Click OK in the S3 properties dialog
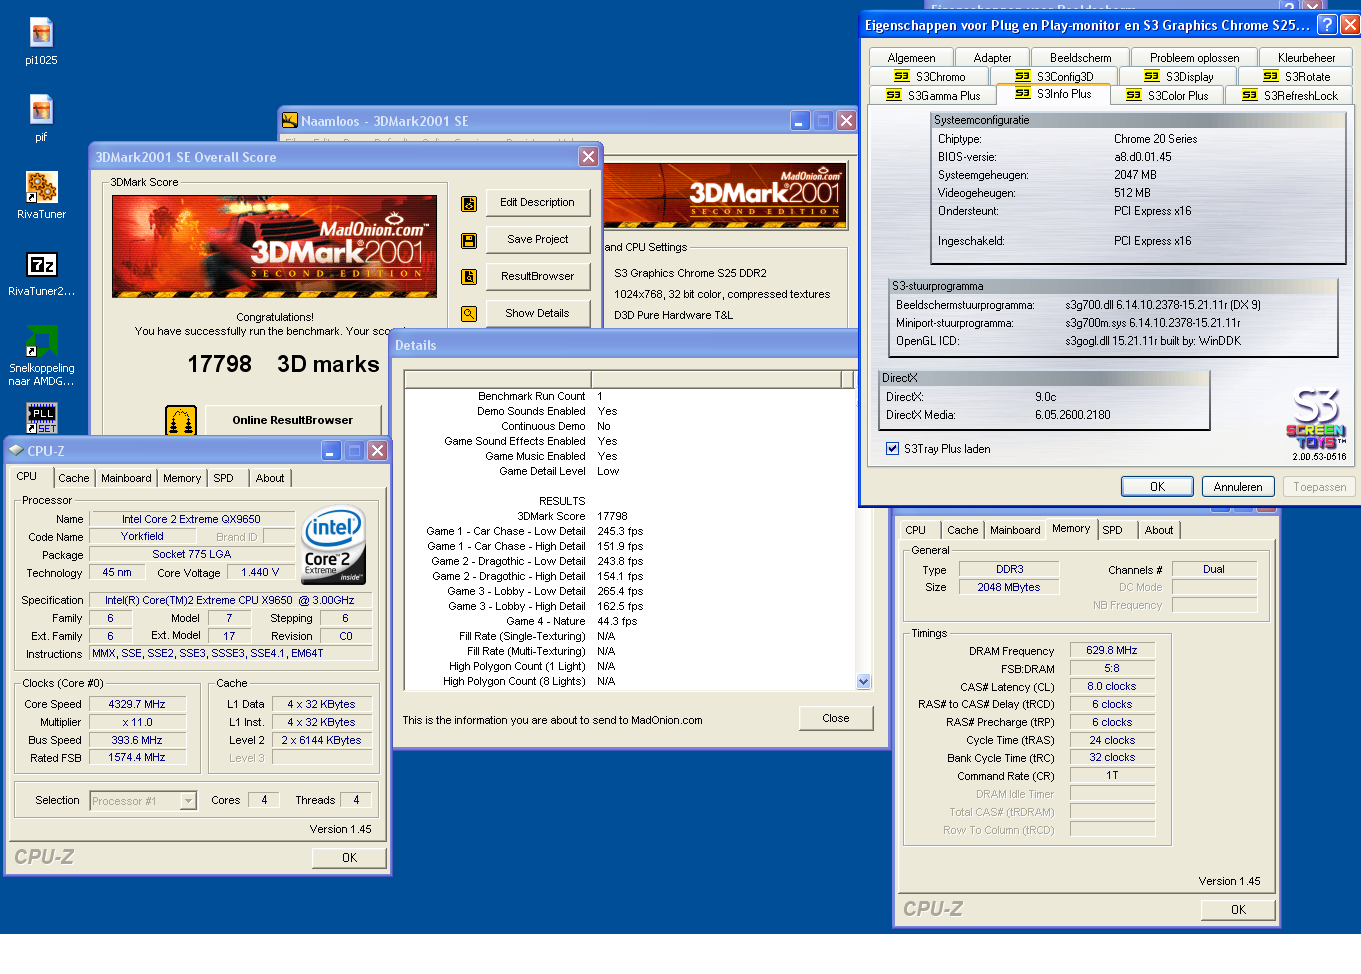Viewport: 1361px width, 974px height. [1157, 487]
